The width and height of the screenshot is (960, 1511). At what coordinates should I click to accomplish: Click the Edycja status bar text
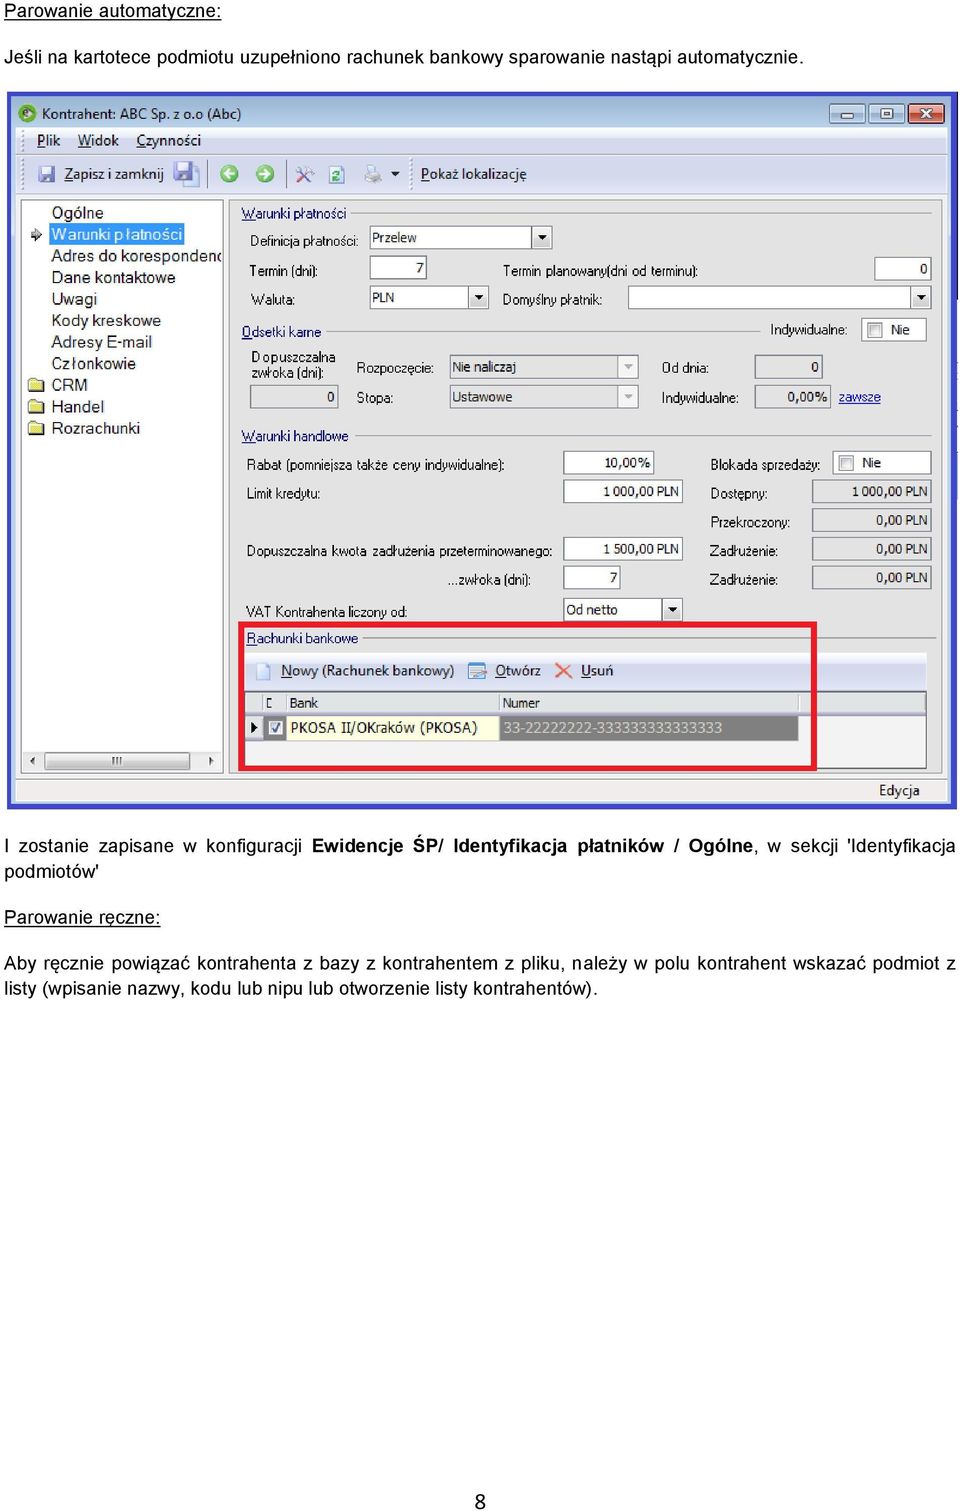click(899, 790)
